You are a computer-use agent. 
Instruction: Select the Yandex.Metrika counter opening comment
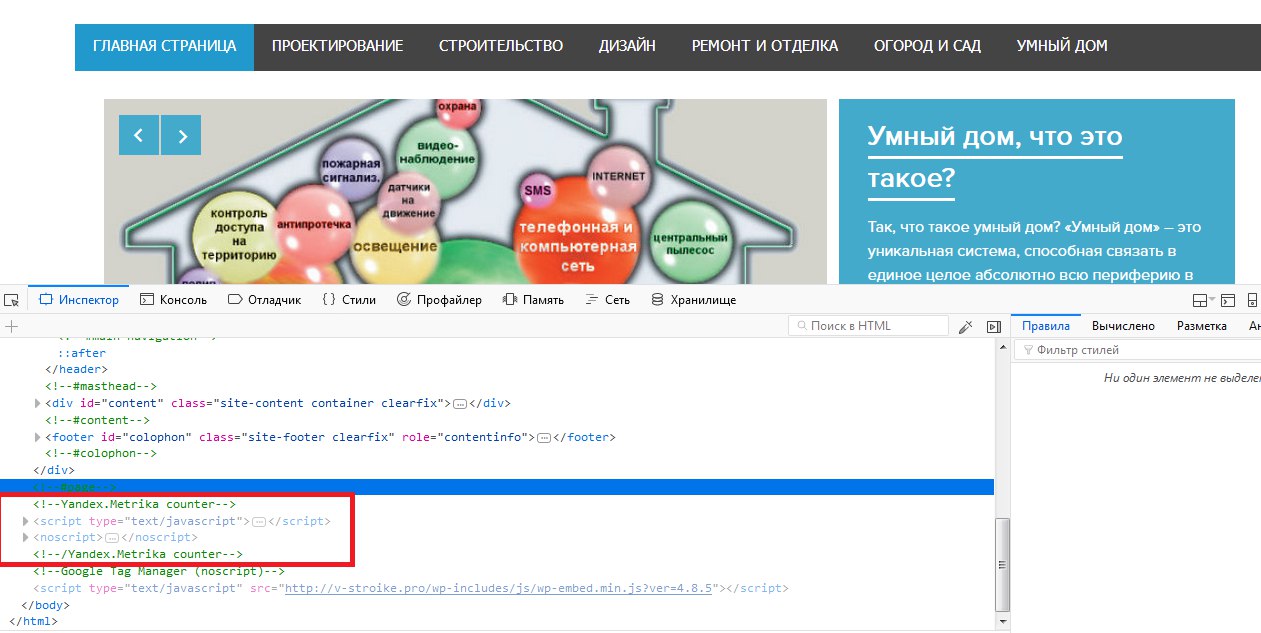click(x=134, y=504)
